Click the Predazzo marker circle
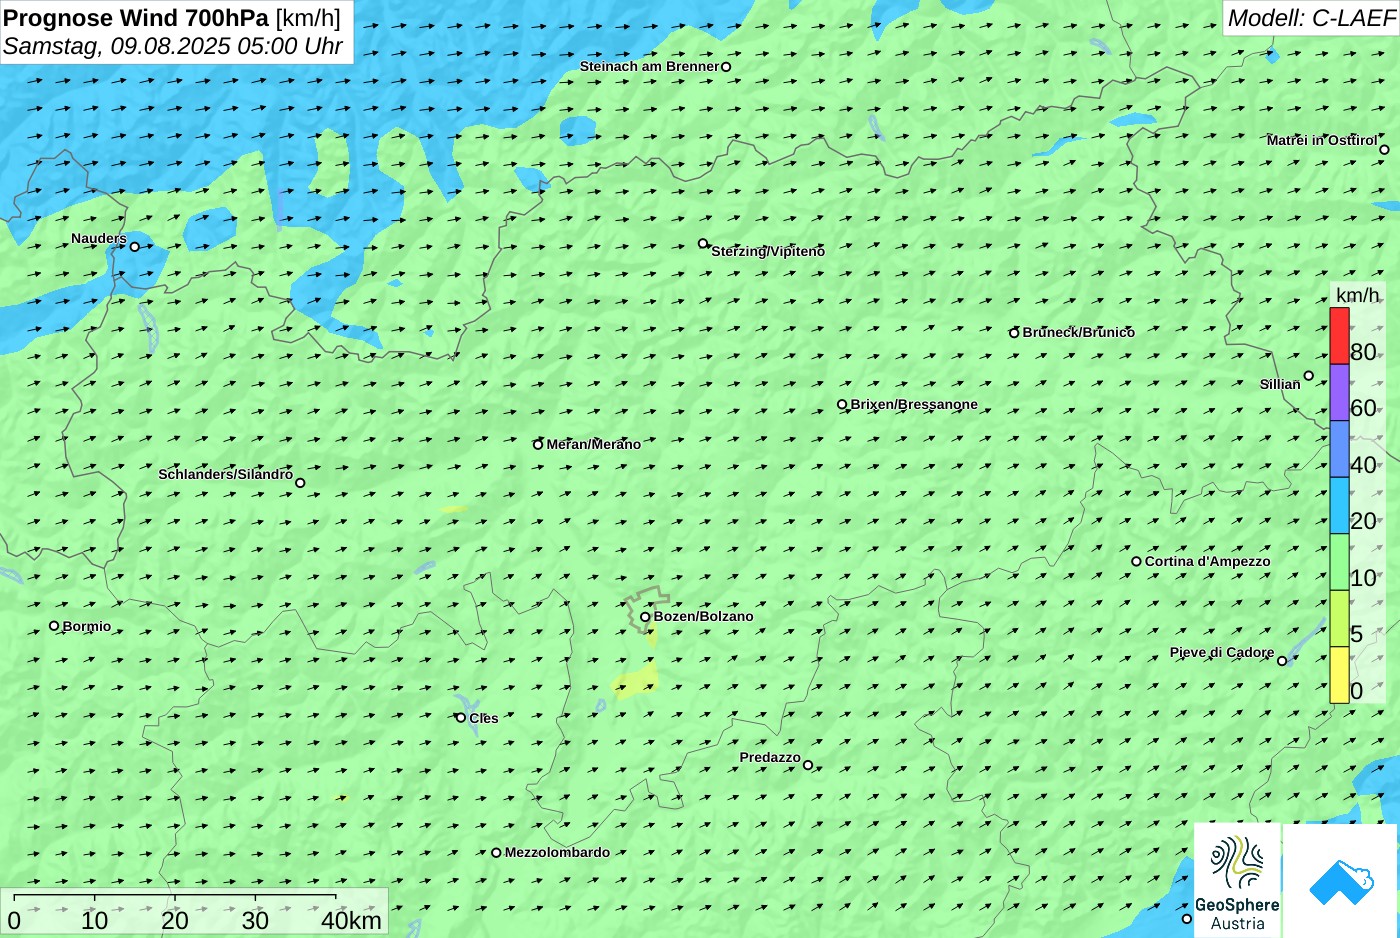Image resolution: width=1400 pixels, height=938 pixels. [x=808, y=765]
